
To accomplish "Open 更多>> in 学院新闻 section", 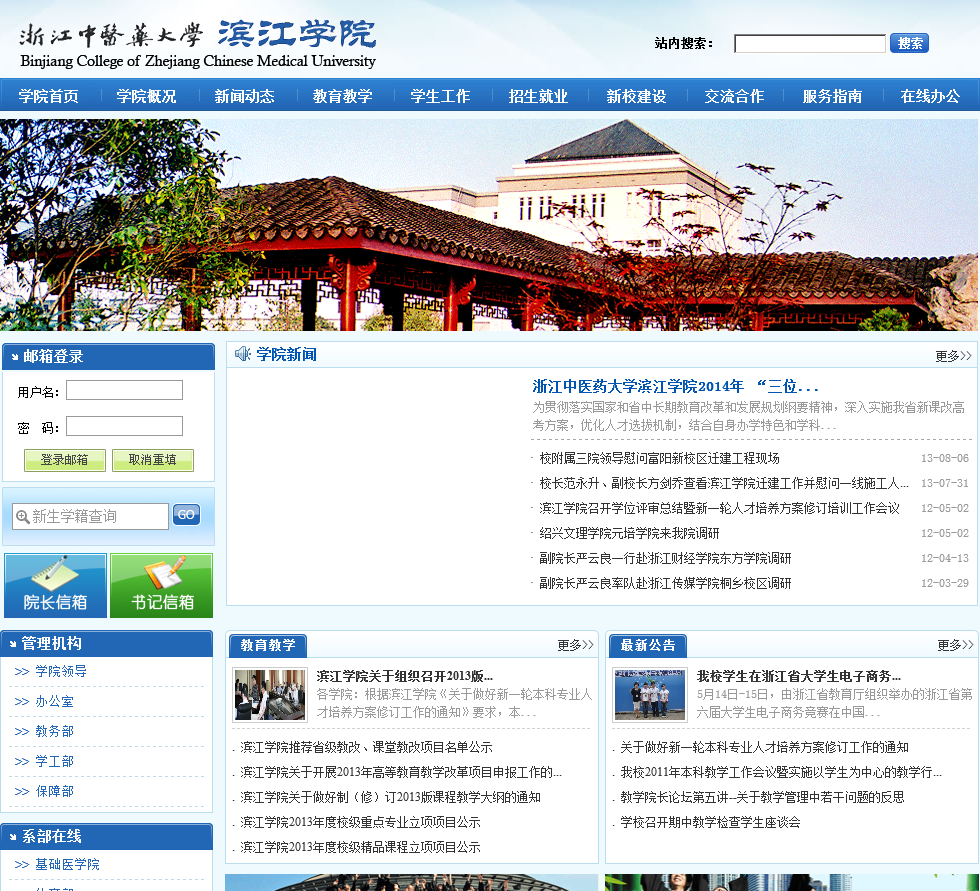I will coord(953,356).
